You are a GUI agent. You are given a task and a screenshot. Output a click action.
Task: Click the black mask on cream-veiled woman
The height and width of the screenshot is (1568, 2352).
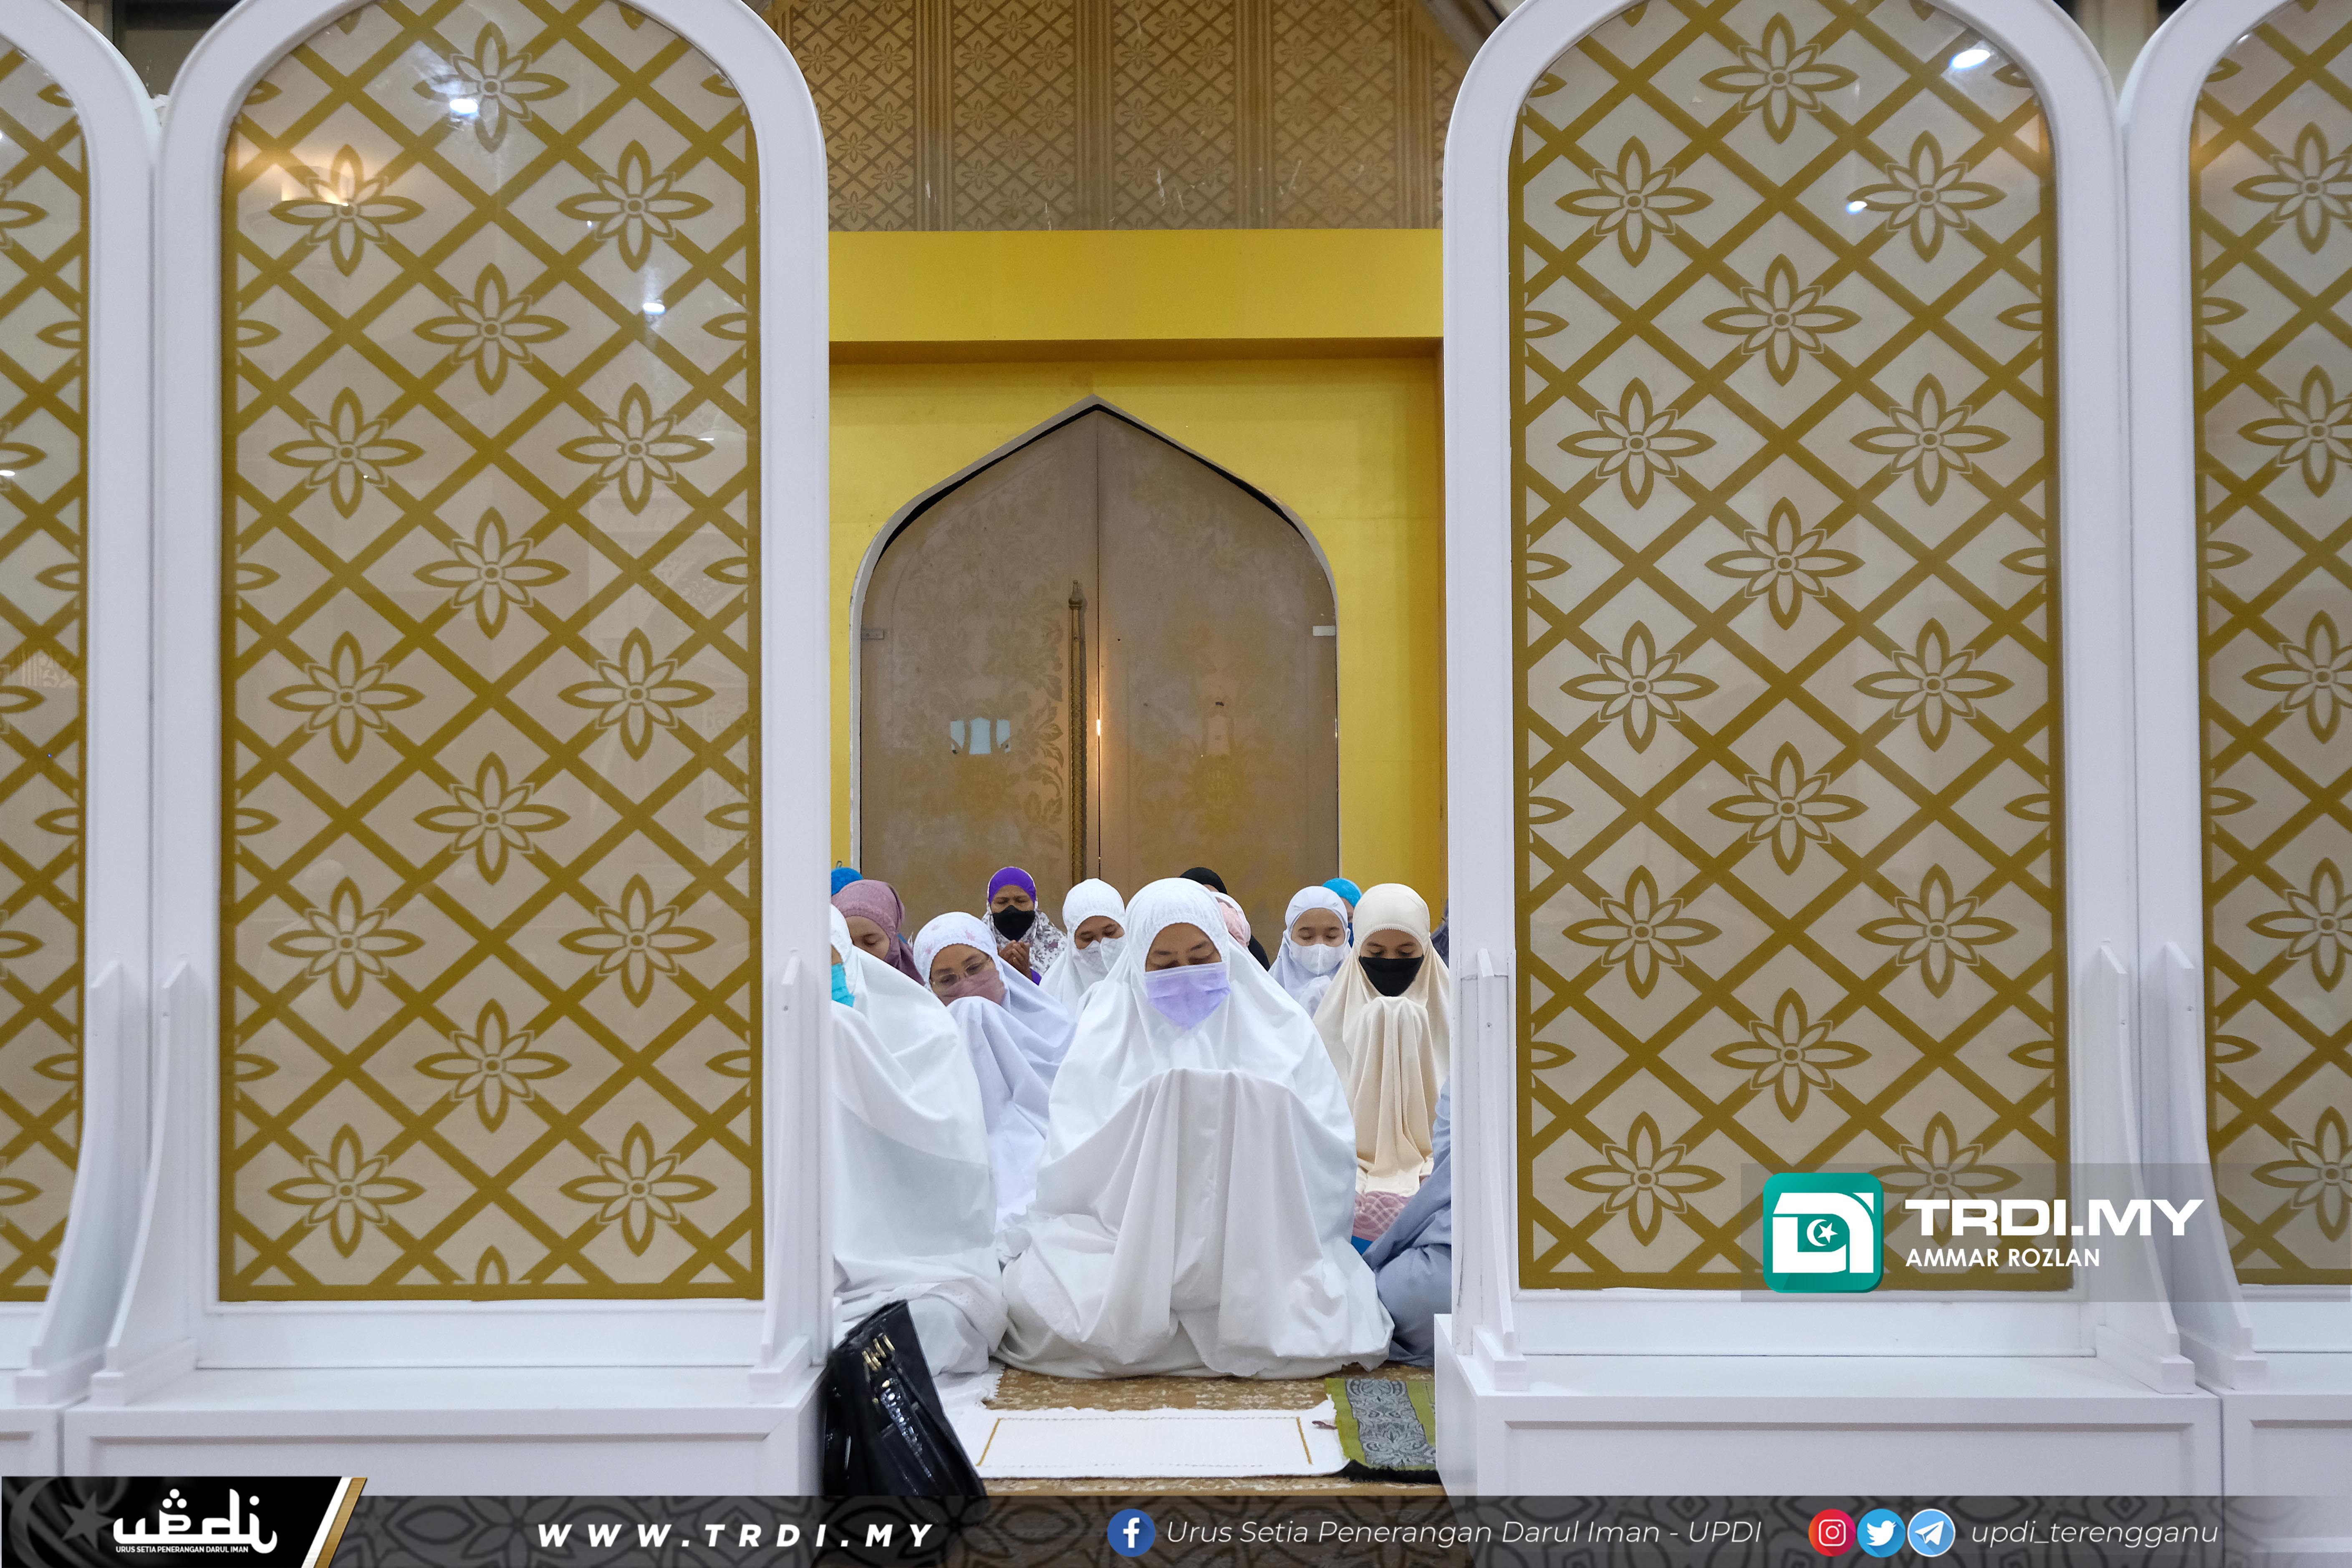click(1390, 974)
